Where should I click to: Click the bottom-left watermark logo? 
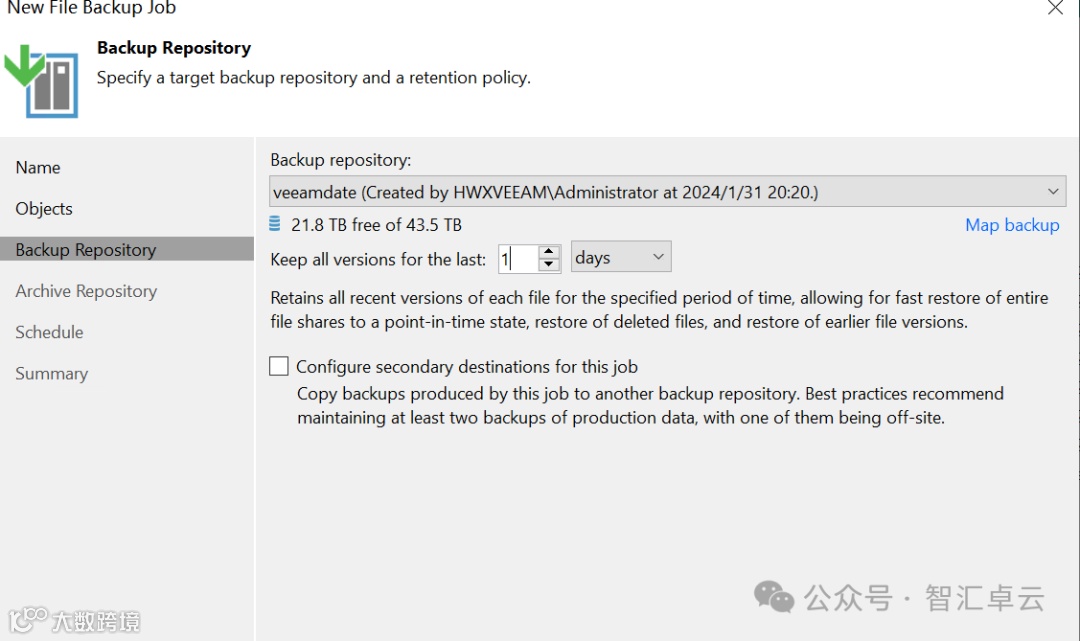coord(70,619)
